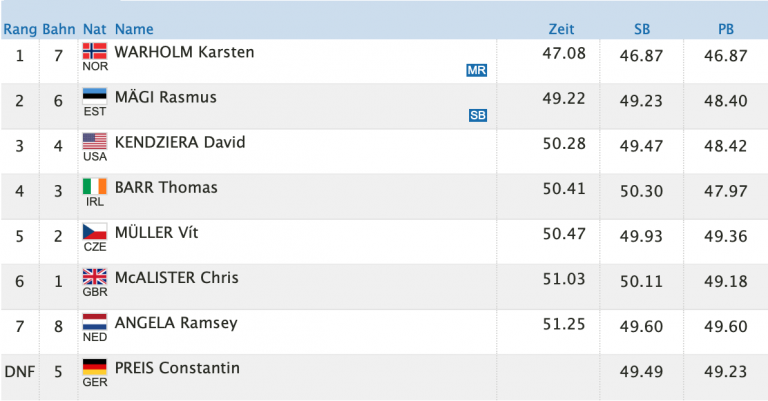Screen dimensions: 768x401
Task: Select BARR Thomas athlete name
Action: point(166,188)
